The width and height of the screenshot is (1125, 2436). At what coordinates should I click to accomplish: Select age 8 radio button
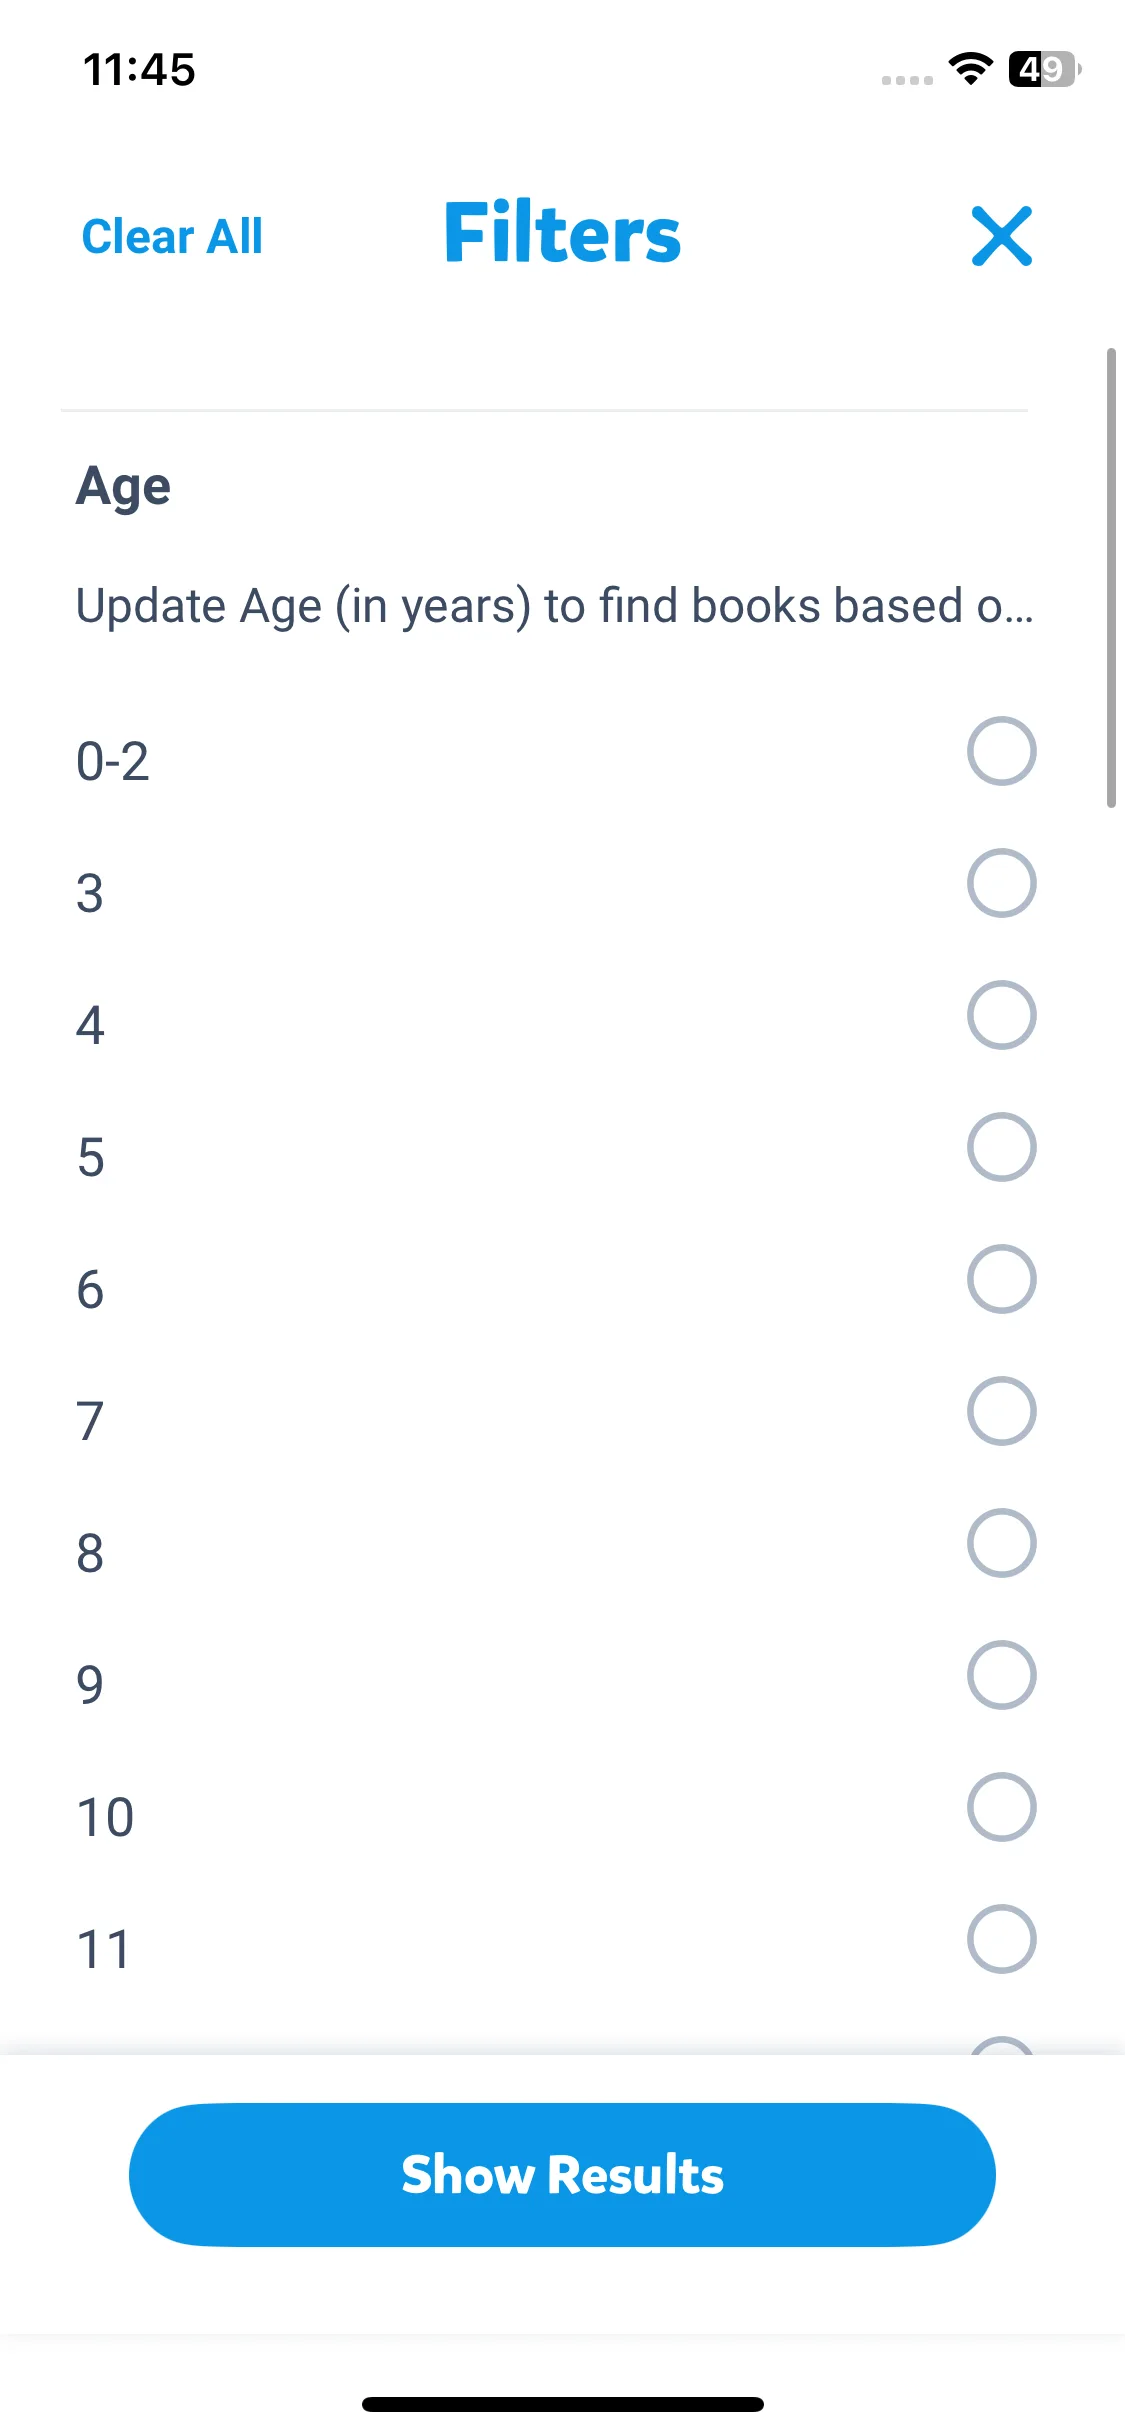tap(1001, 1543)
